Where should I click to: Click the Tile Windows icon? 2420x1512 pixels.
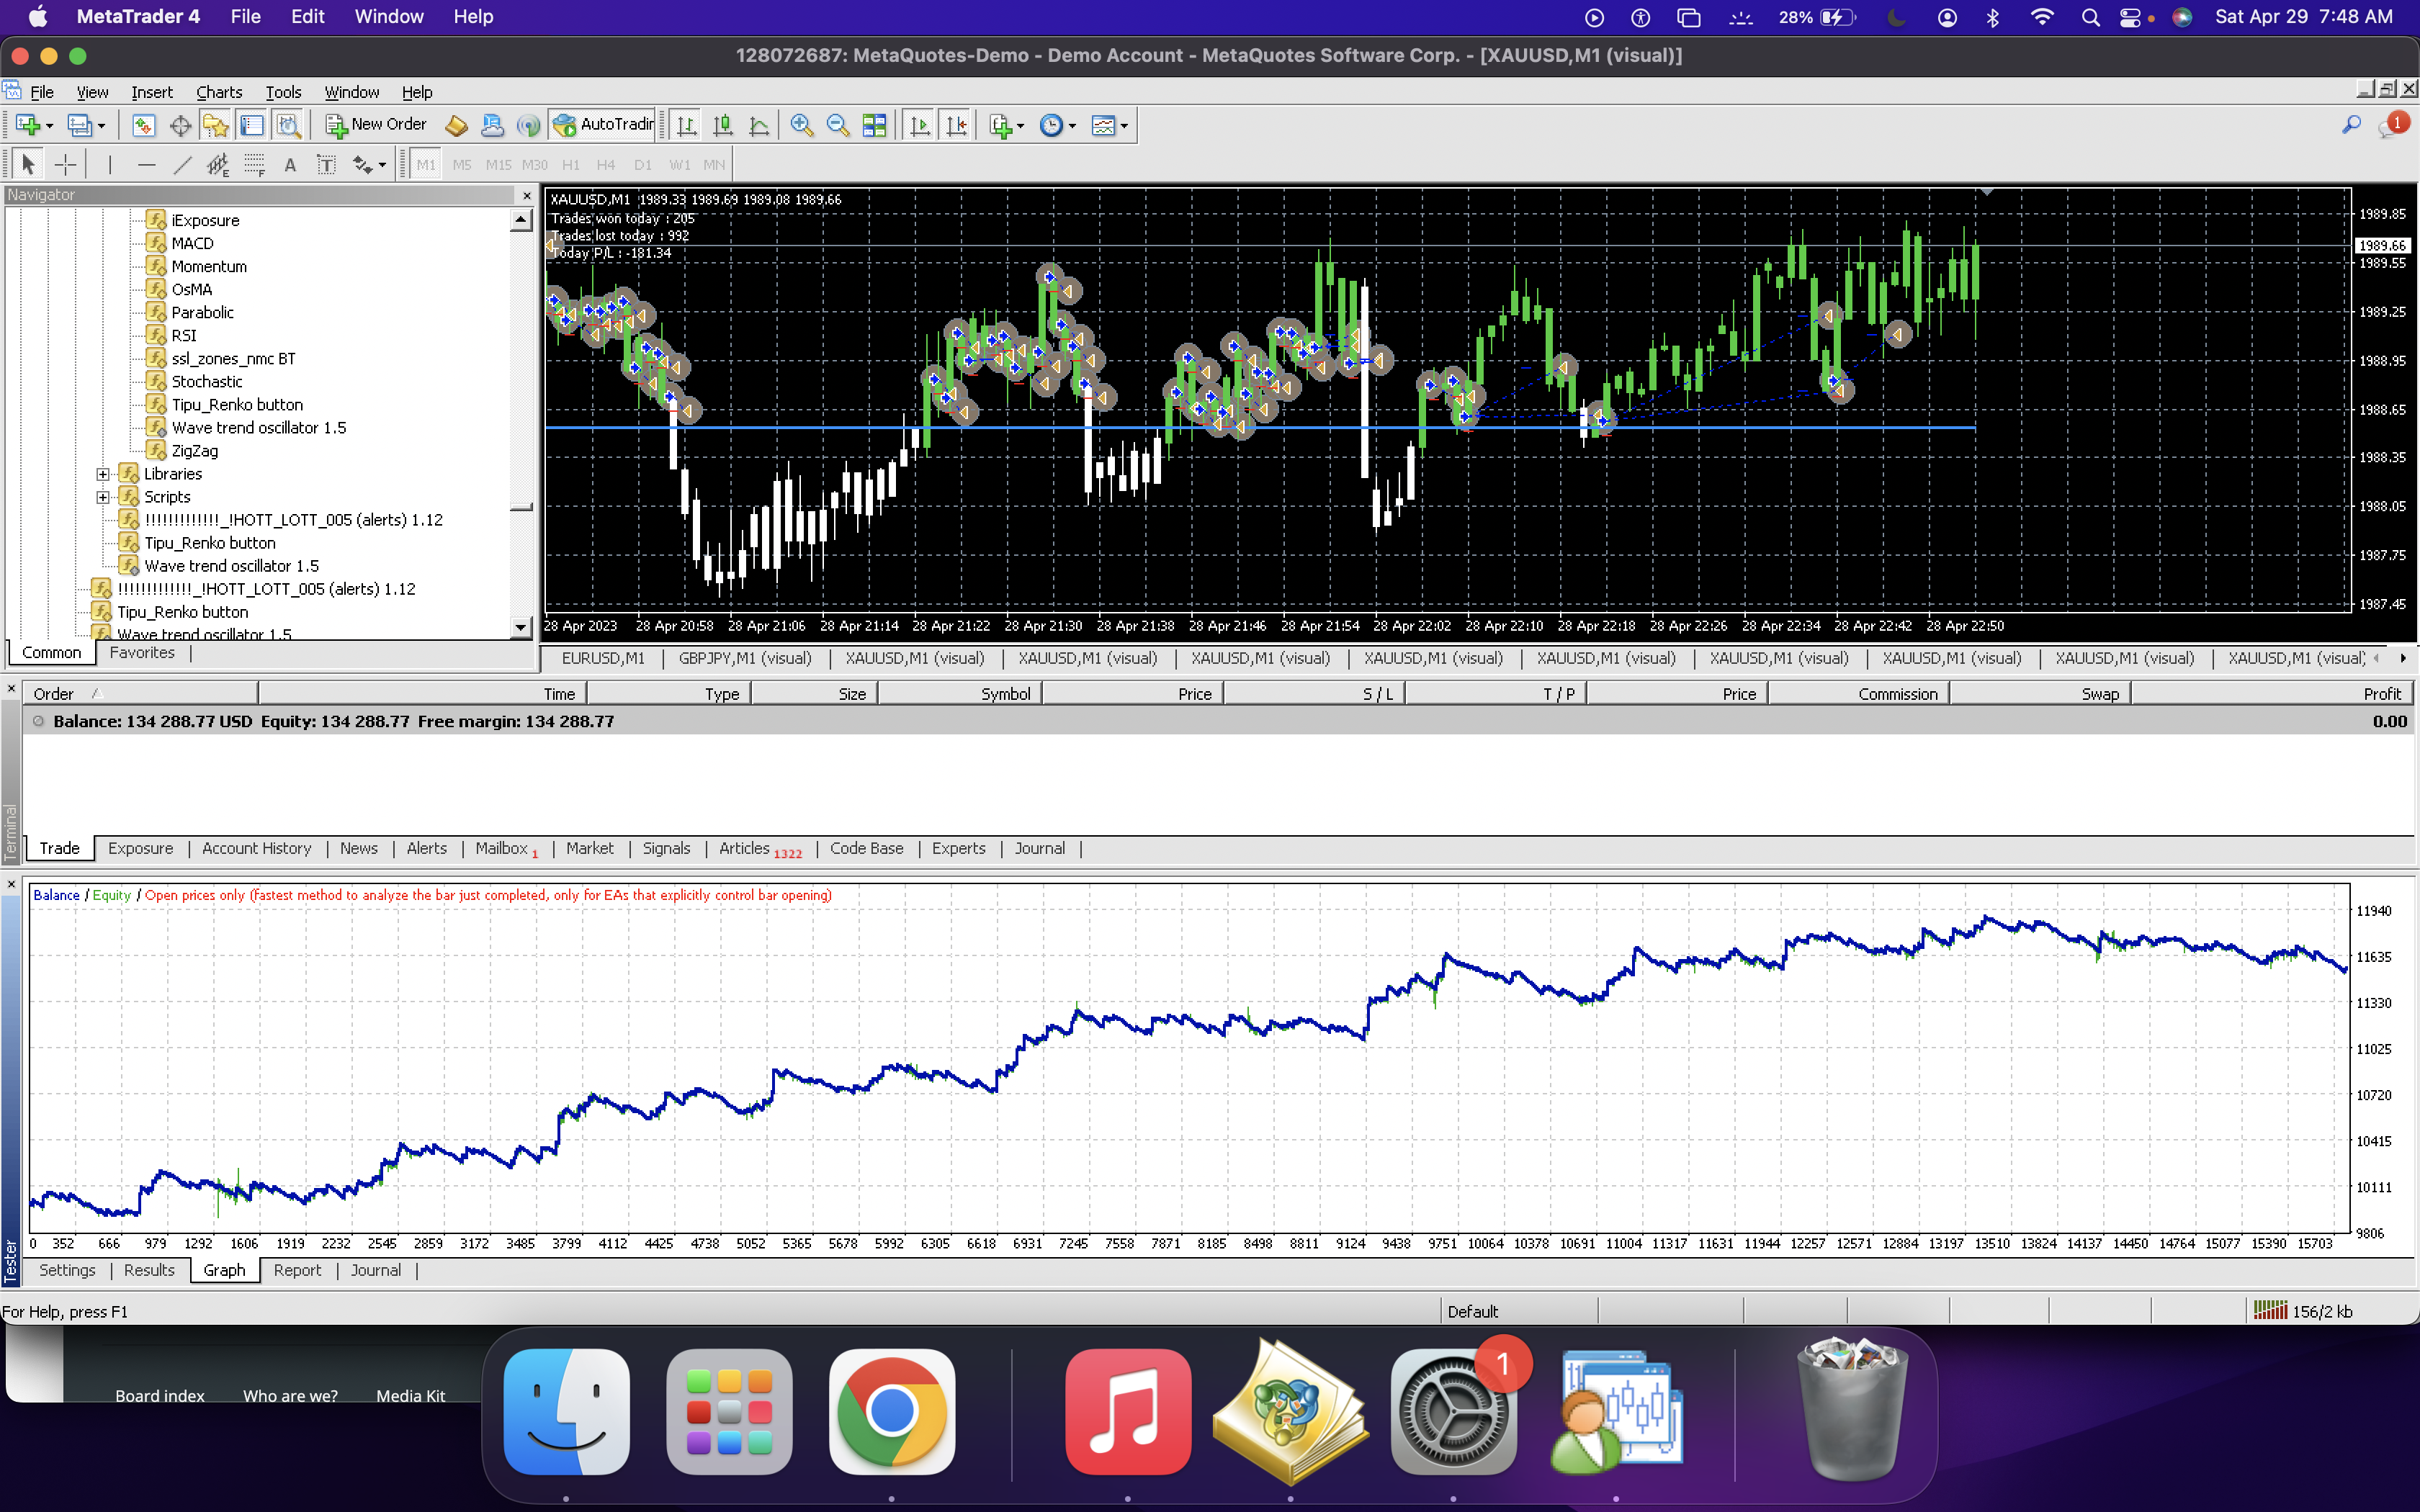pos(874,125)
